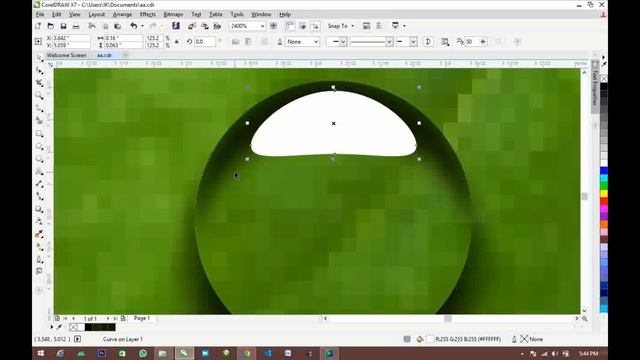Image resolution: width=640 pixels, height=360 pixels.
Task: Open the Window menu
Action: click(261, 14)
